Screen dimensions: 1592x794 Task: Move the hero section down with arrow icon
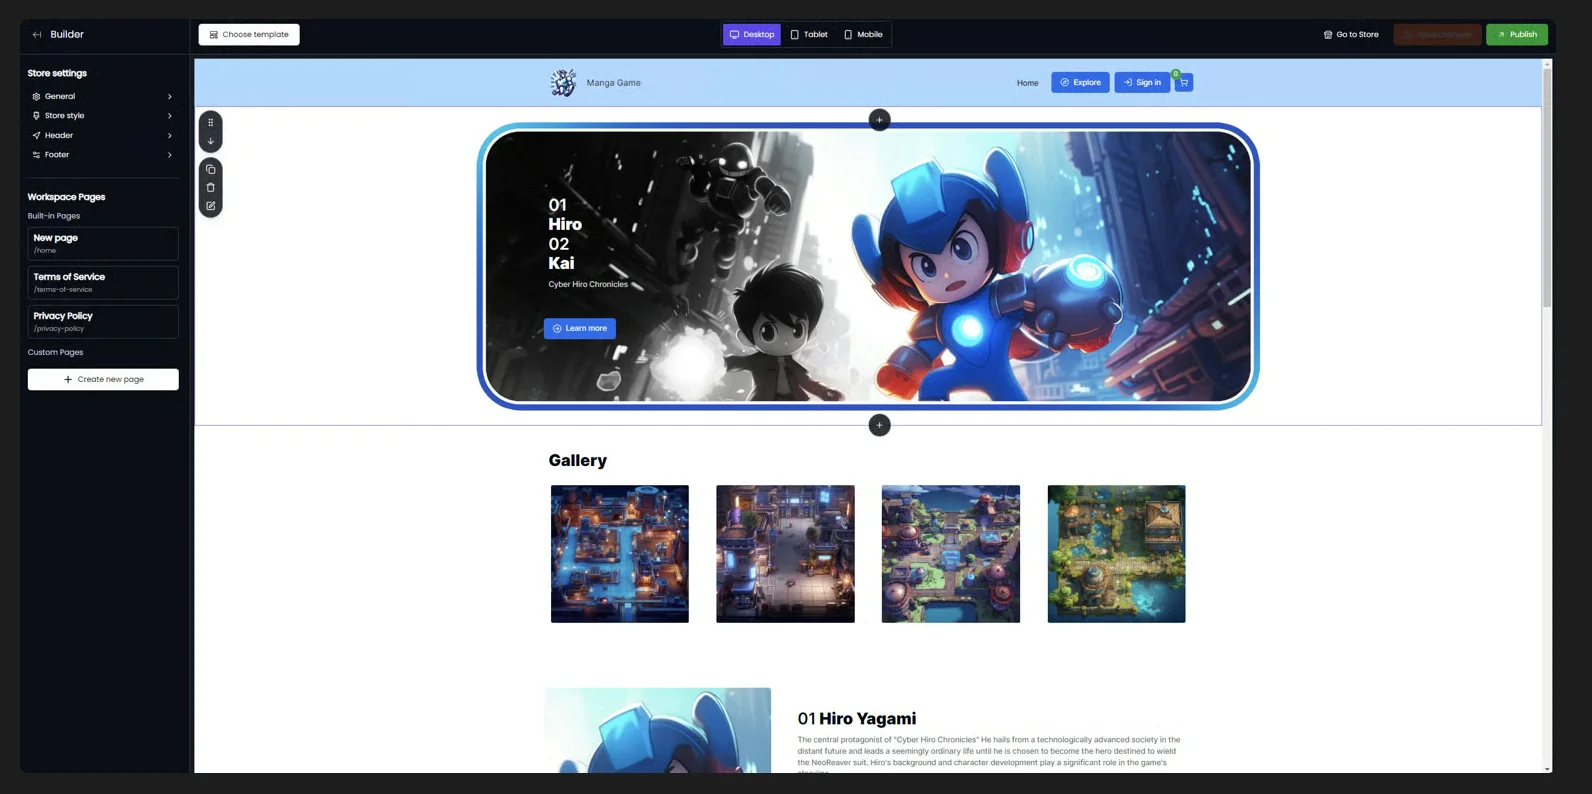click(211, 141)
